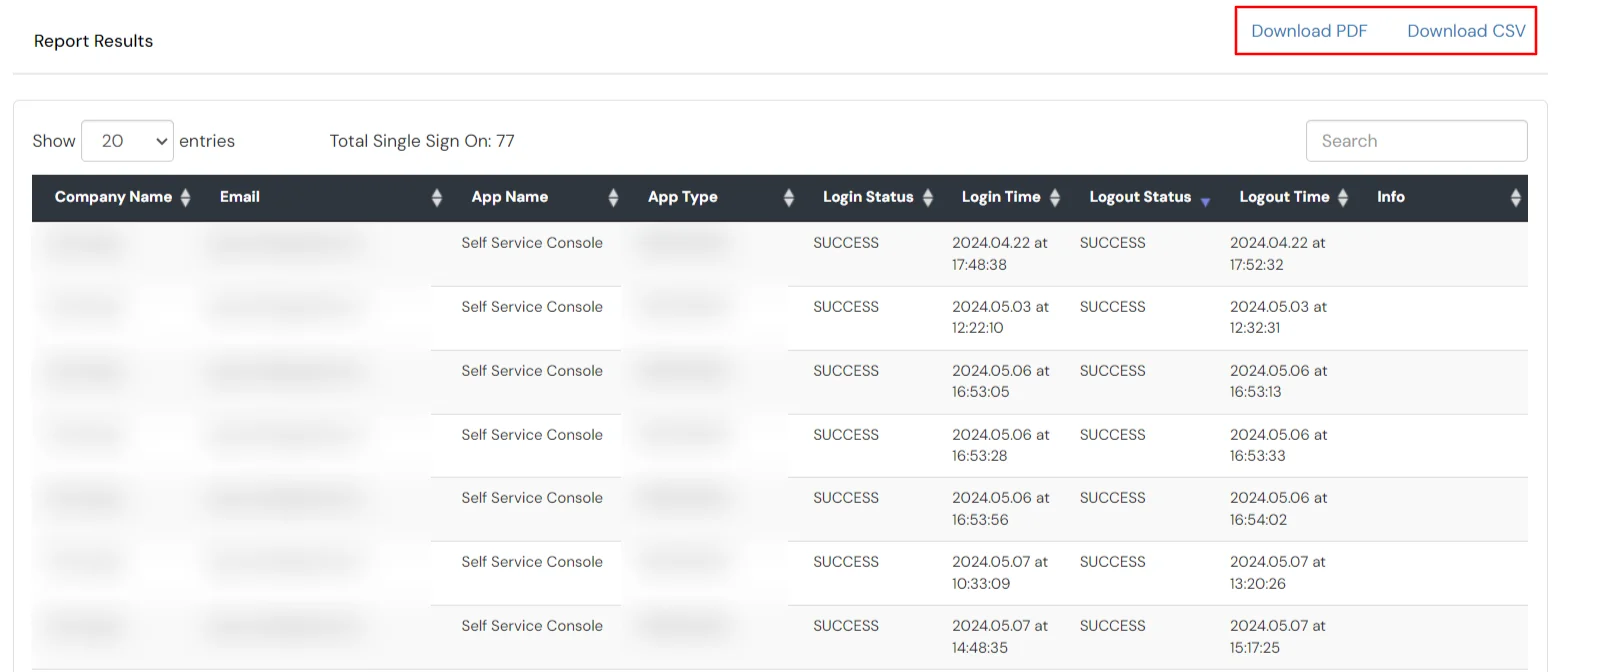Click the Logout Status header label
This screenshot has width=1603, height=672.
tap(1140, 197)
